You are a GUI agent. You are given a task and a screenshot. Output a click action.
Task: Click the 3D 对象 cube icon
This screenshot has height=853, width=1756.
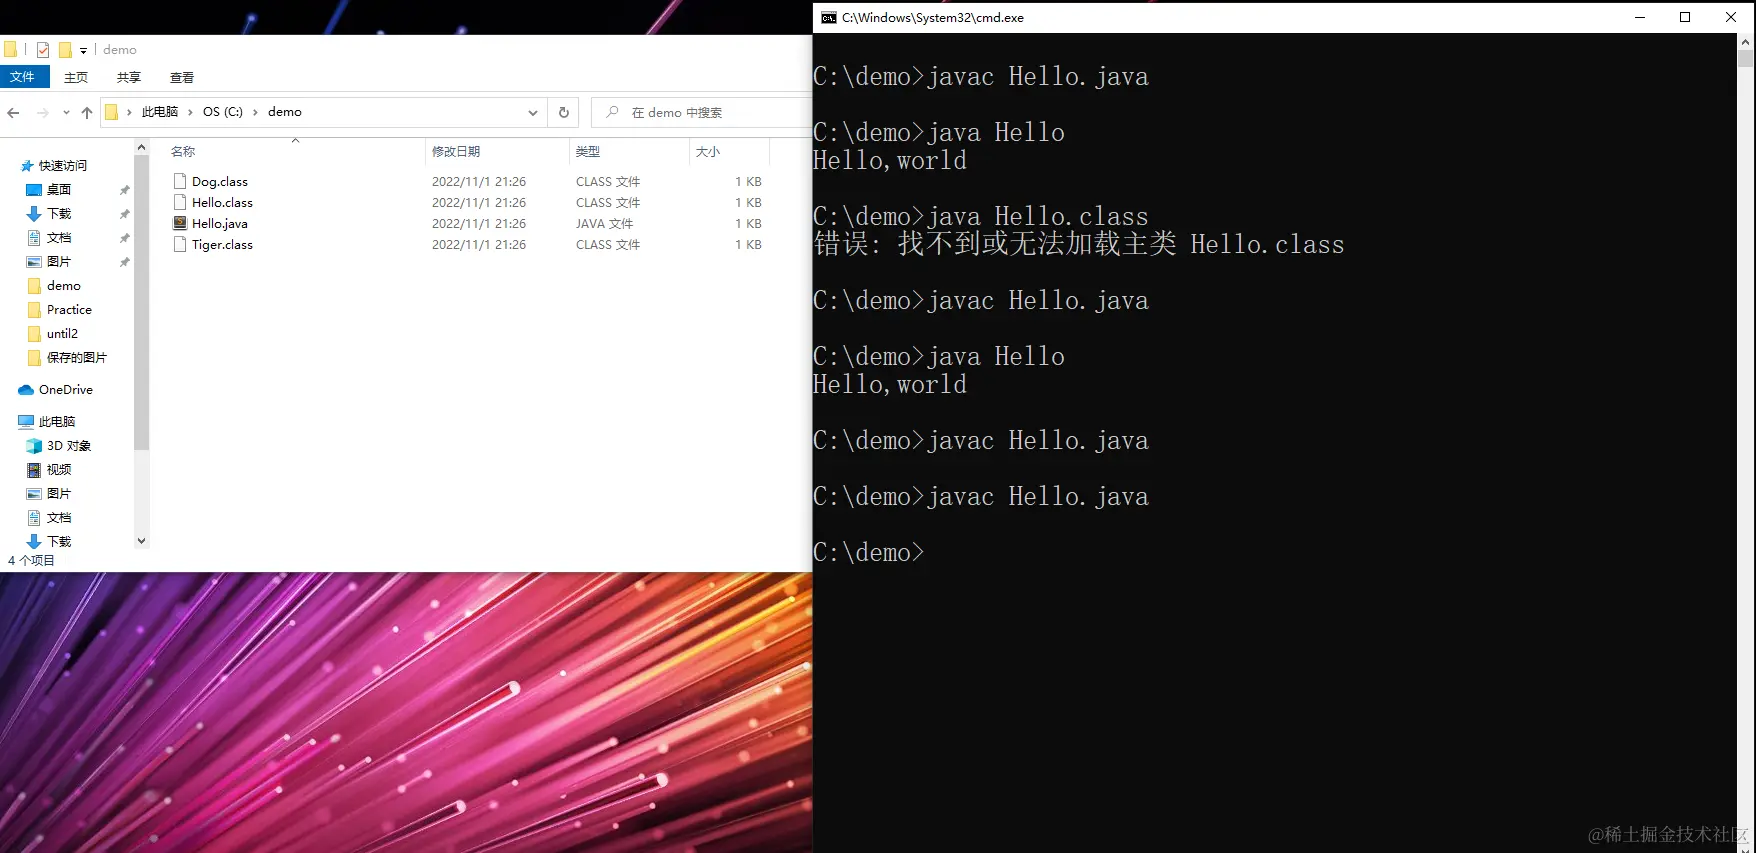[34, 445]
